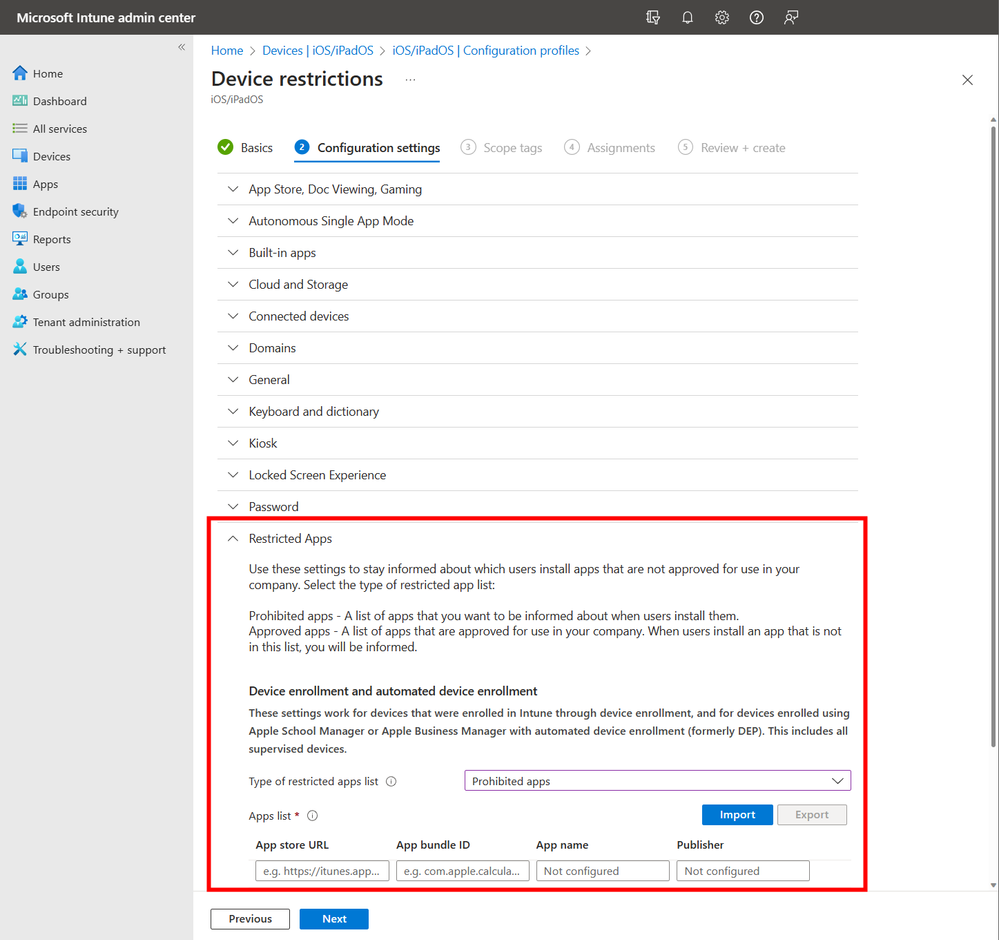Viewport: 999px width, 940px height.
Task: Click the Previous button
Action: click(250, 919)
